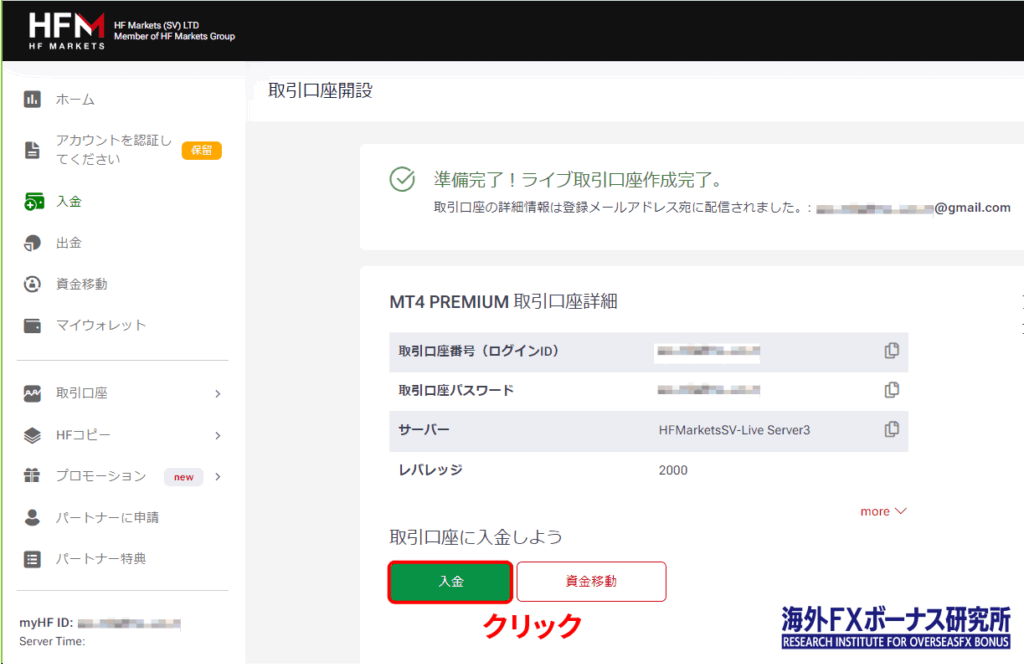Click the HFM logo in header

coord(67,30)
